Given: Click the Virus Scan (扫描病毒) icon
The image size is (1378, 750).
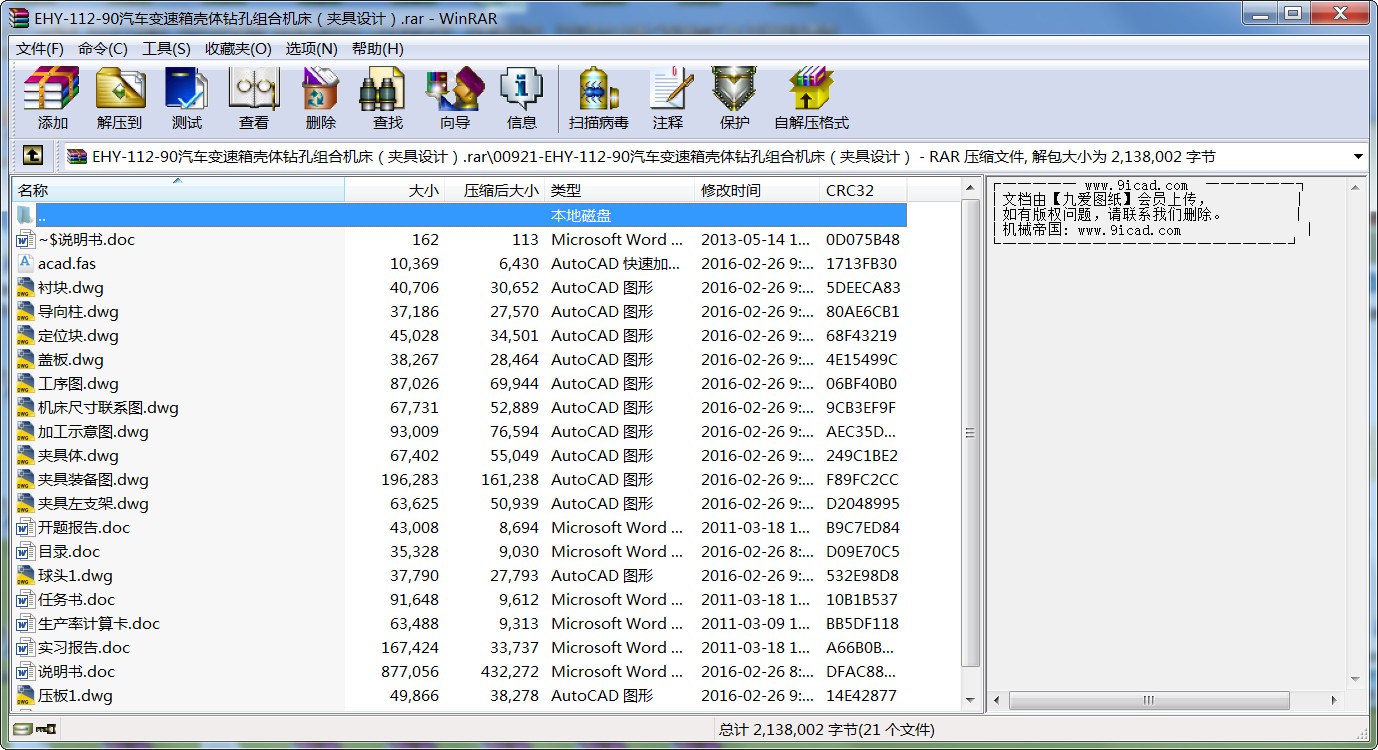Looking at the screenshot, I should tap(598, 97).
